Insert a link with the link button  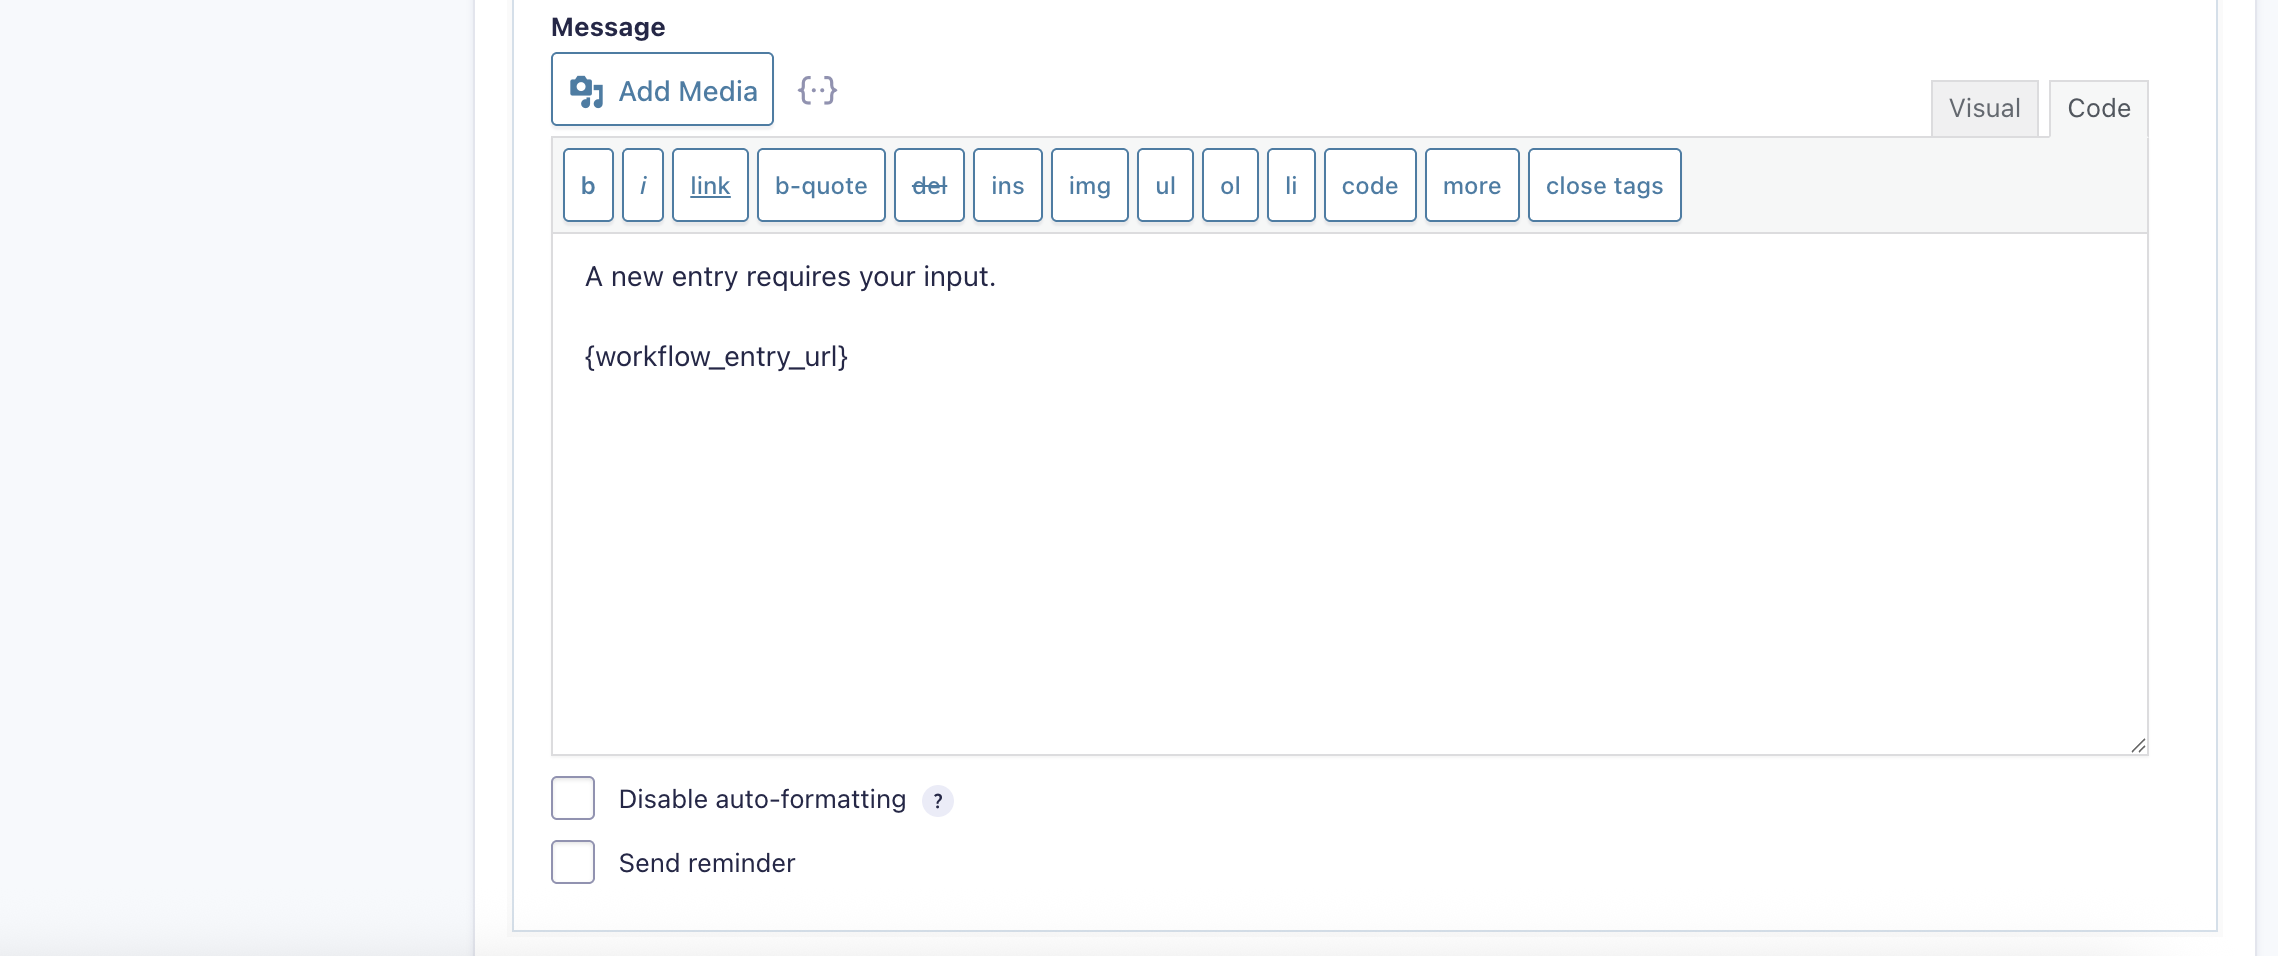pos(710,186)
